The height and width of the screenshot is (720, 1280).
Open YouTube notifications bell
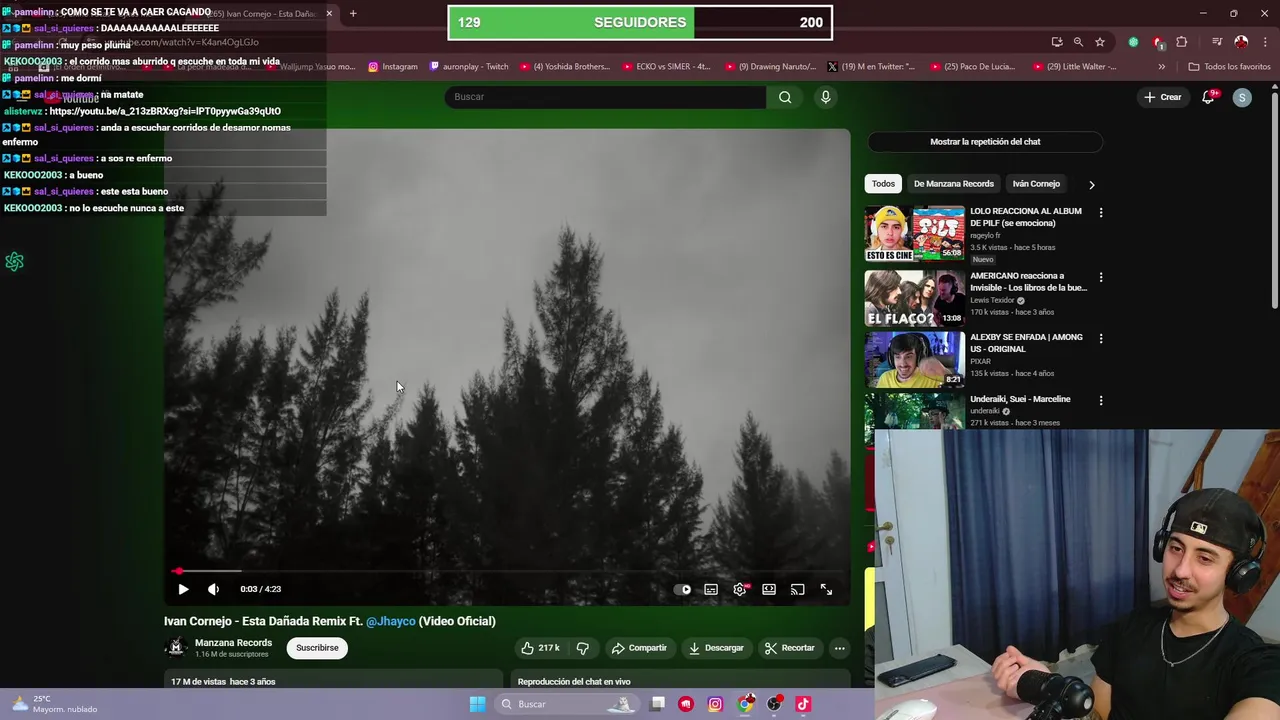tap(1208, 97)
